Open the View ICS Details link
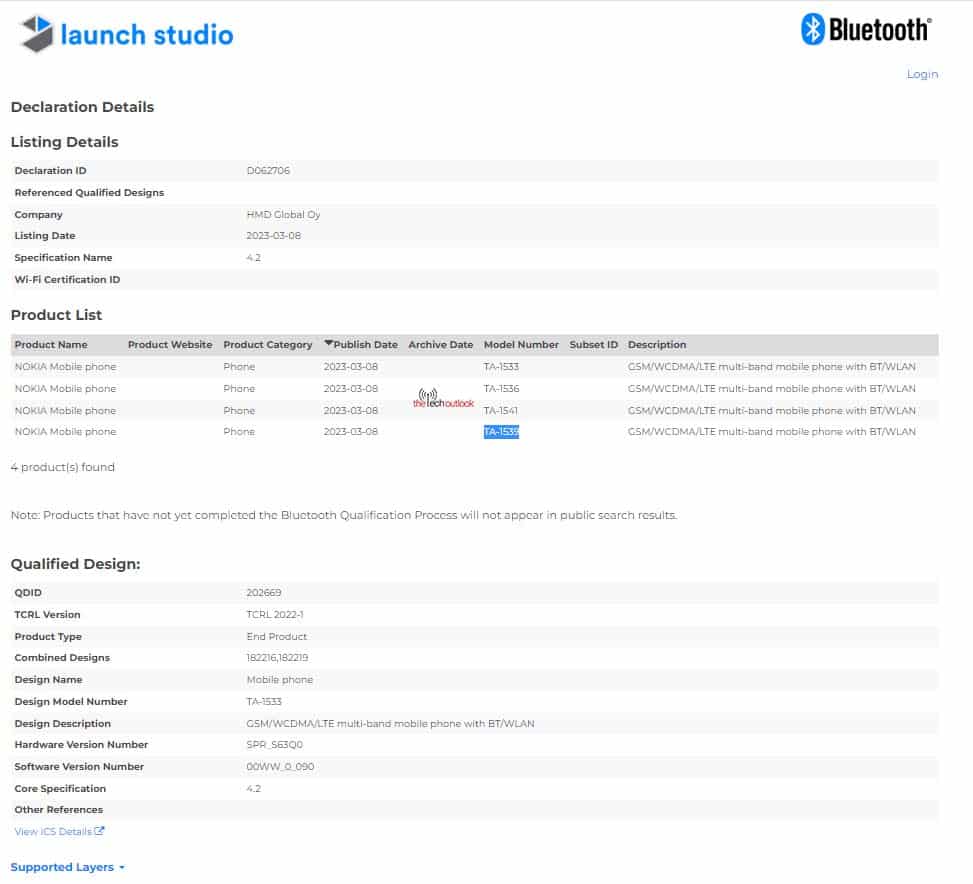Image resolution: width=973 pixels, height=884 pixels. pos(53,831)
